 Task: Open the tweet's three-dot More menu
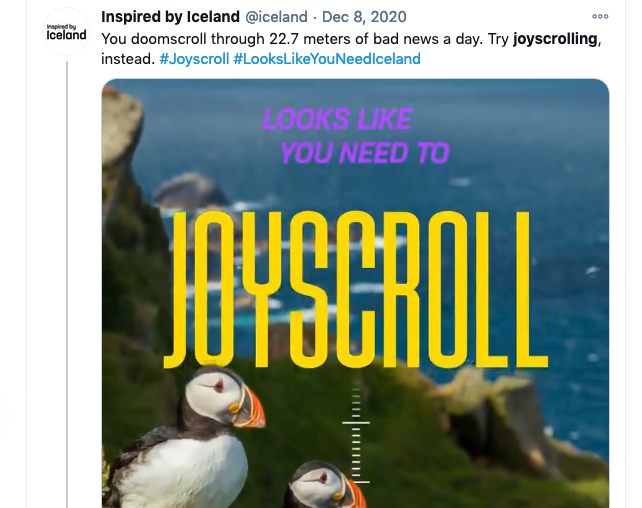(x=600, y=17)
